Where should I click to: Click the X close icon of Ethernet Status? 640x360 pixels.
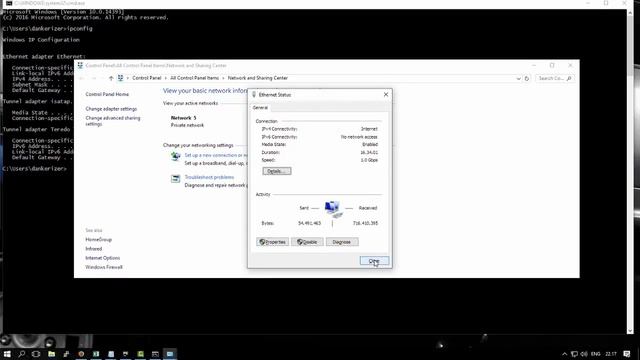pyautogui.click(x=386, y=94)
